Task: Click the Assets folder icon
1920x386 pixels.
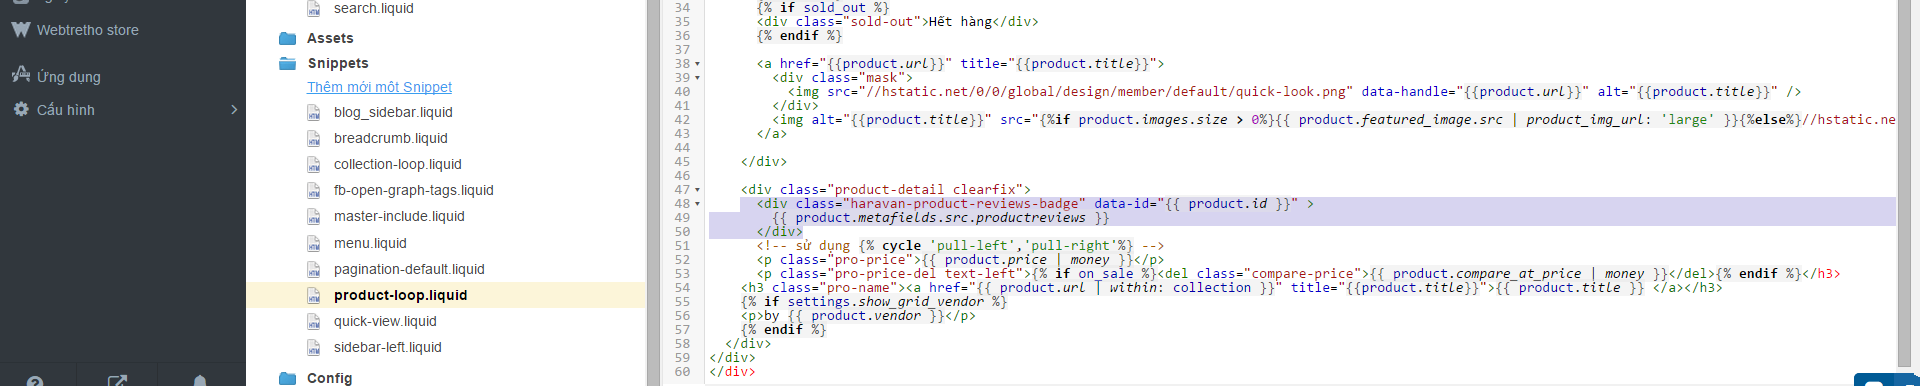Action: point(288,38)
